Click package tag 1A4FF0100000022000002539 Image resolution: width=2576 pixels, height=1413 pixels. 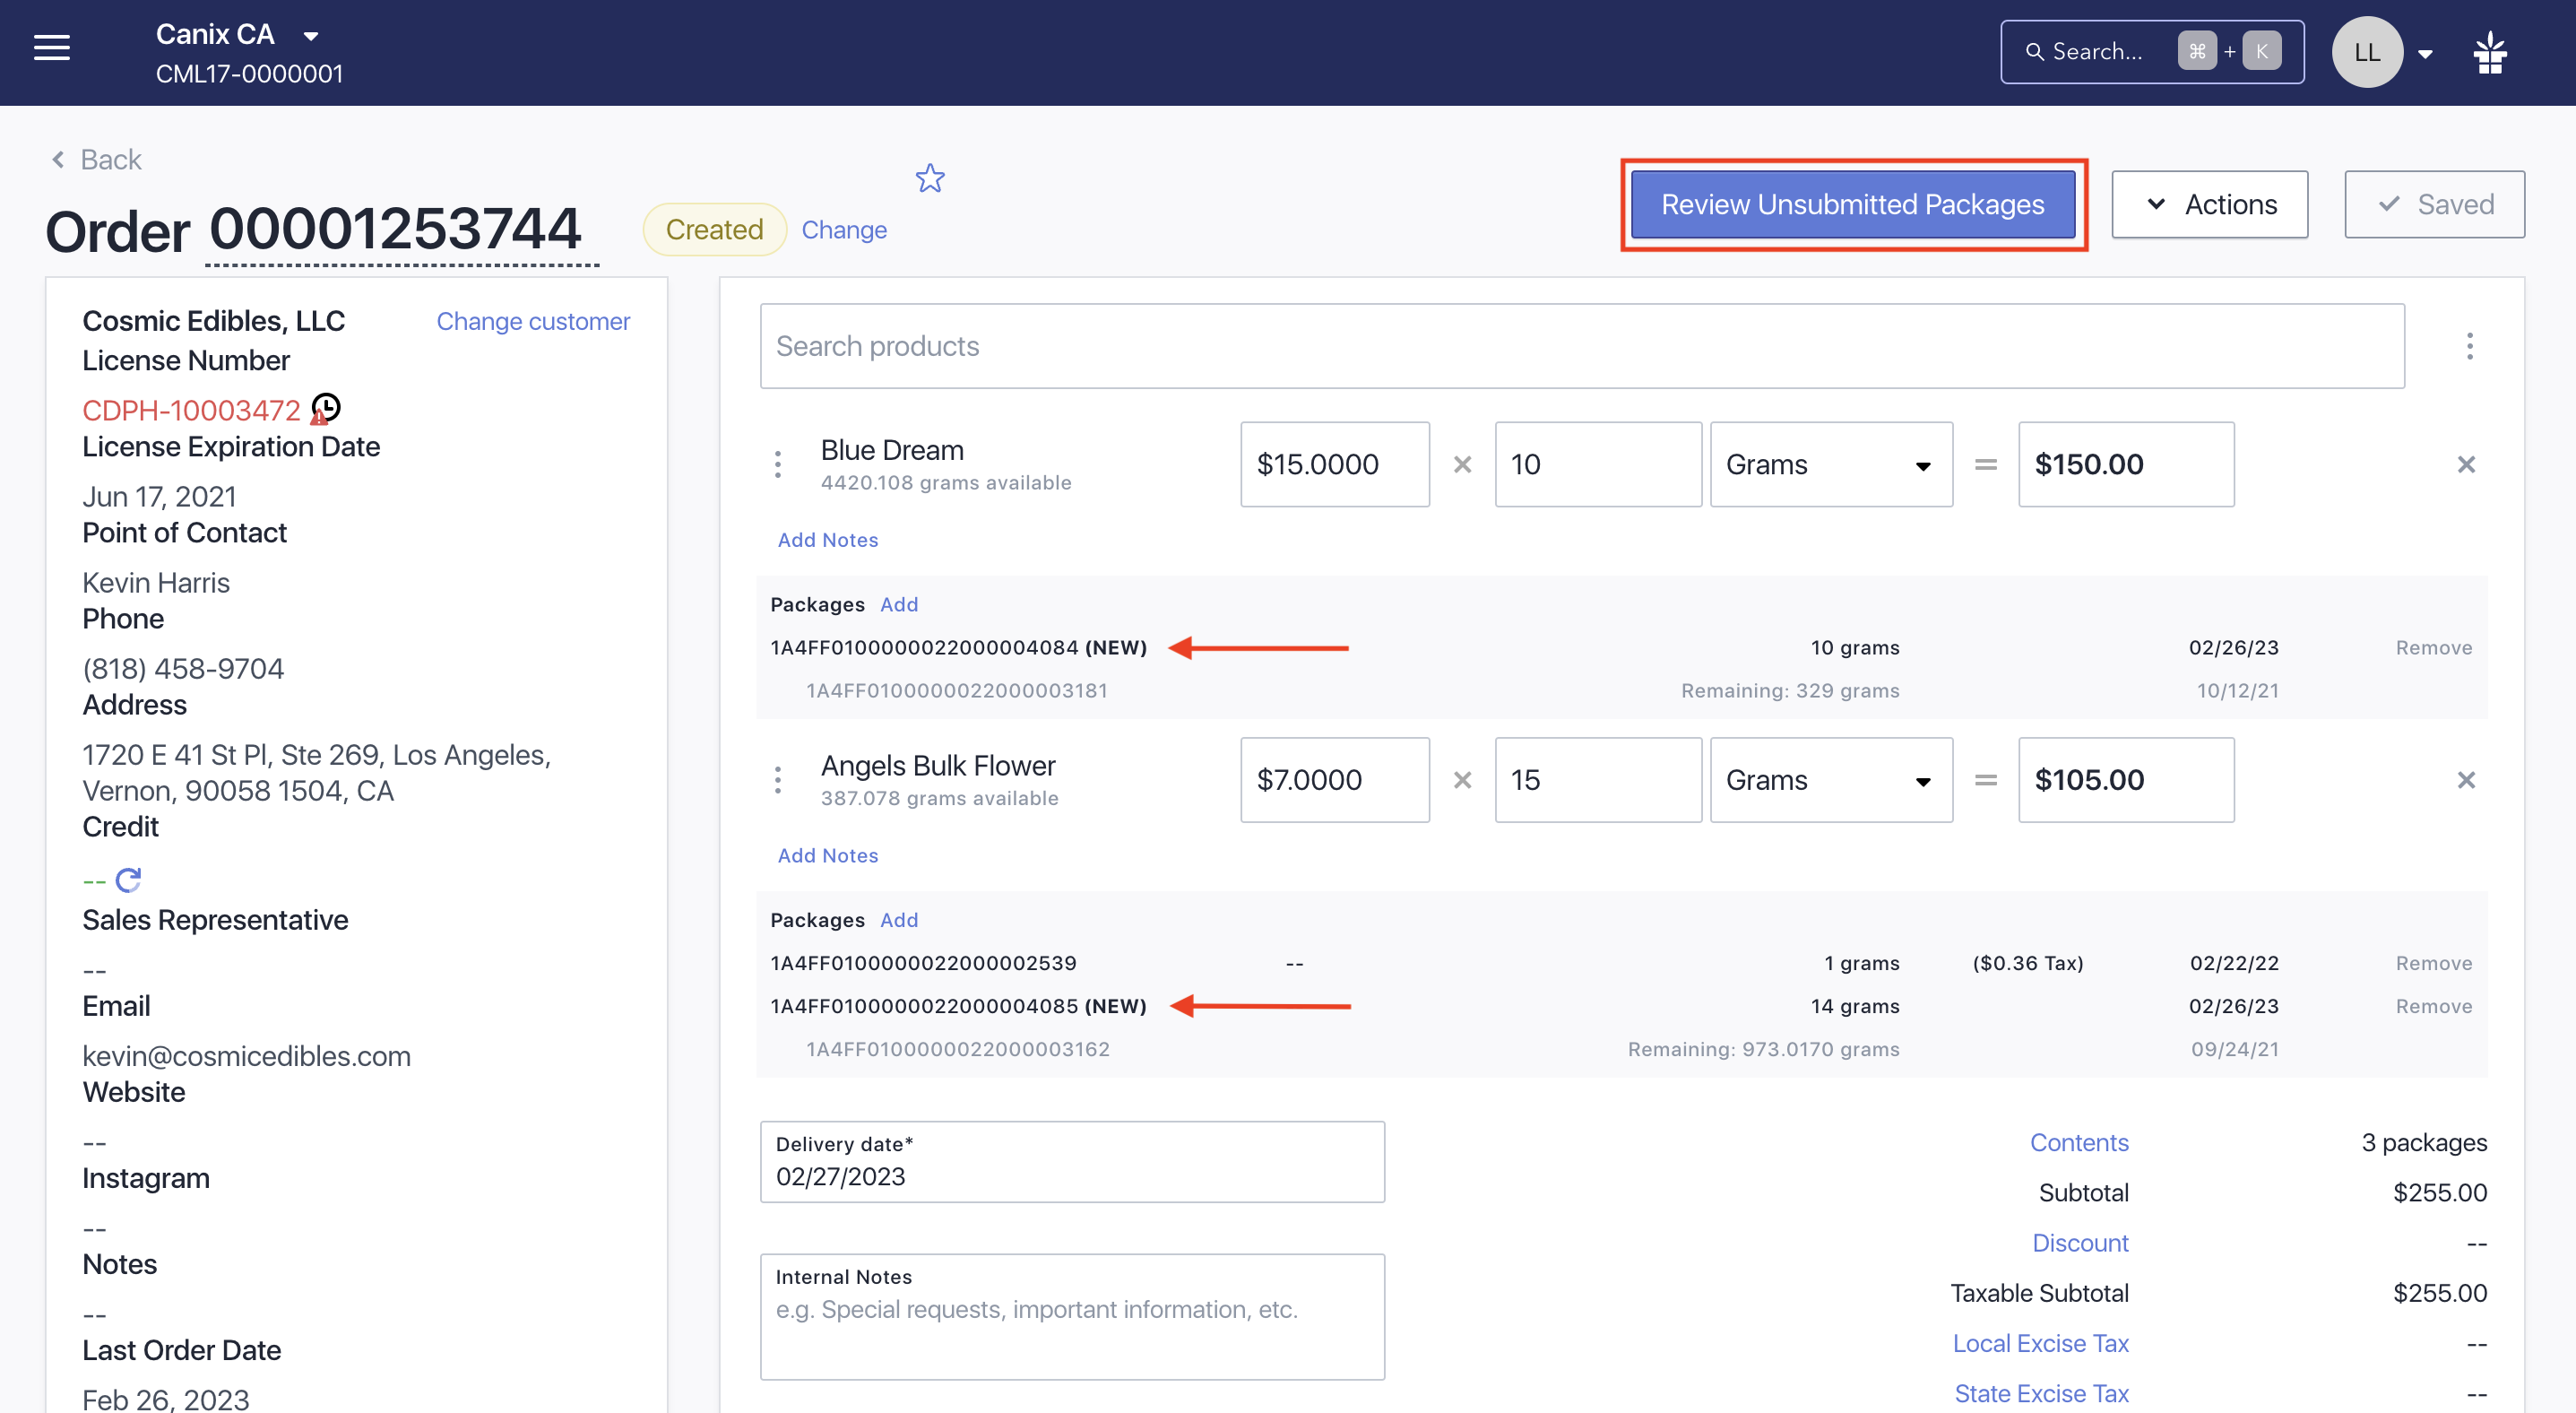click(923, 963)
